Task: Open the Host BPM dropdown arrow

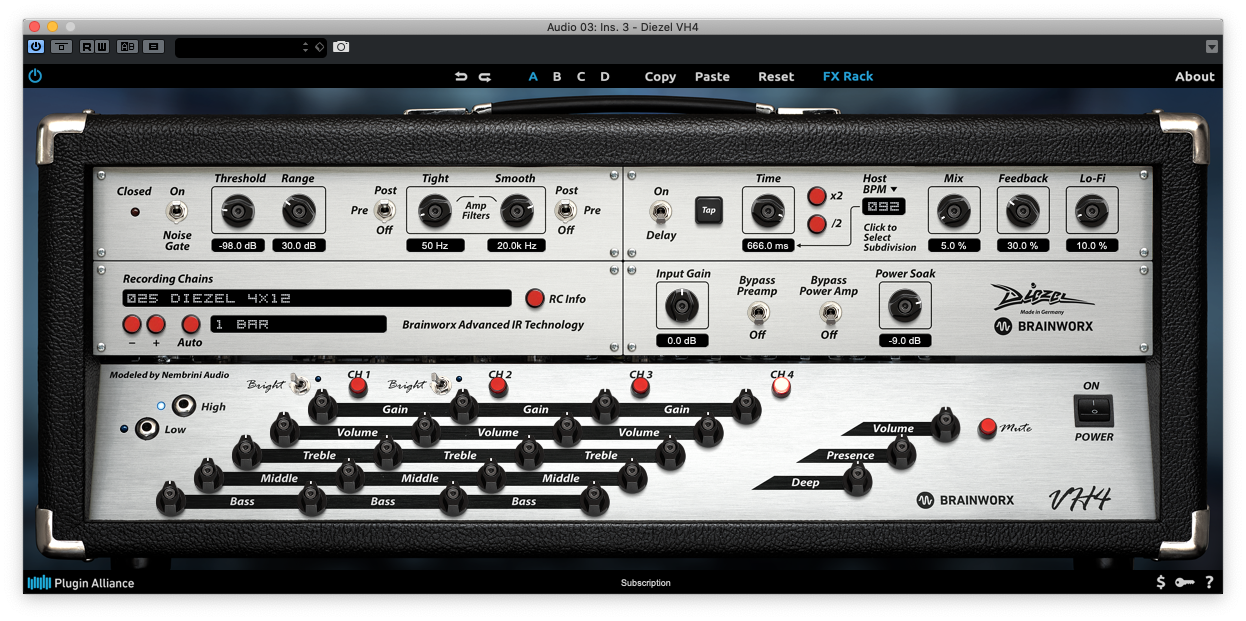Action: click(x=894, y=189)
